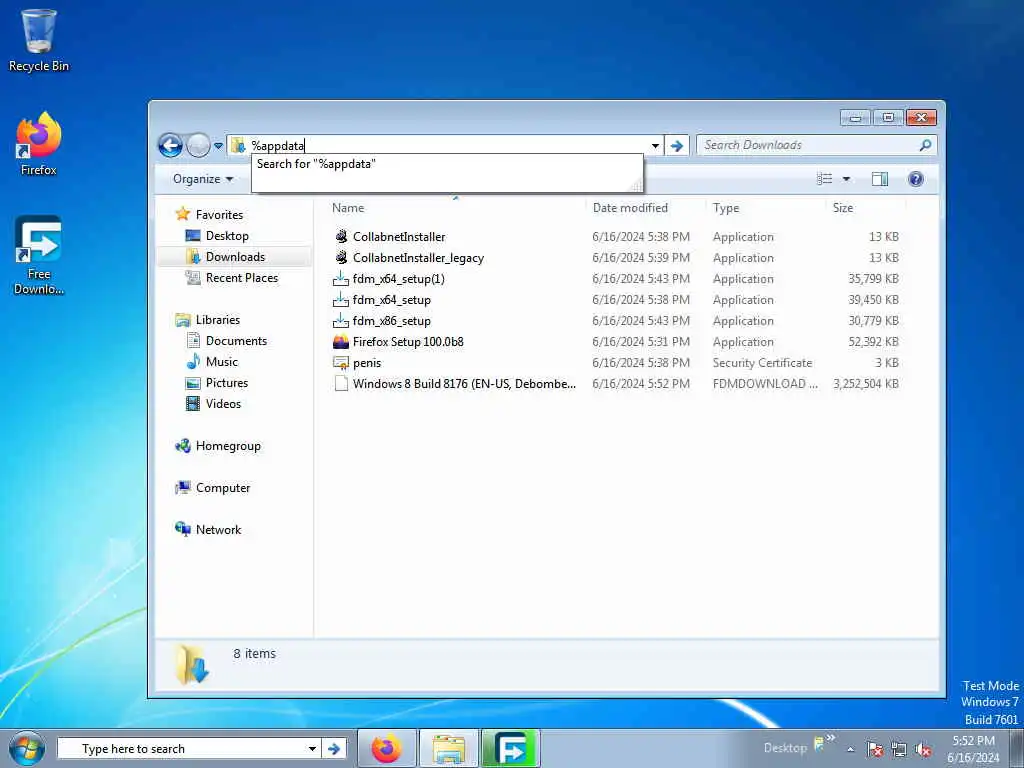Click the greyed-out forward navigation arrow
Screen dimensions: 1024x768
coord(198,145)
